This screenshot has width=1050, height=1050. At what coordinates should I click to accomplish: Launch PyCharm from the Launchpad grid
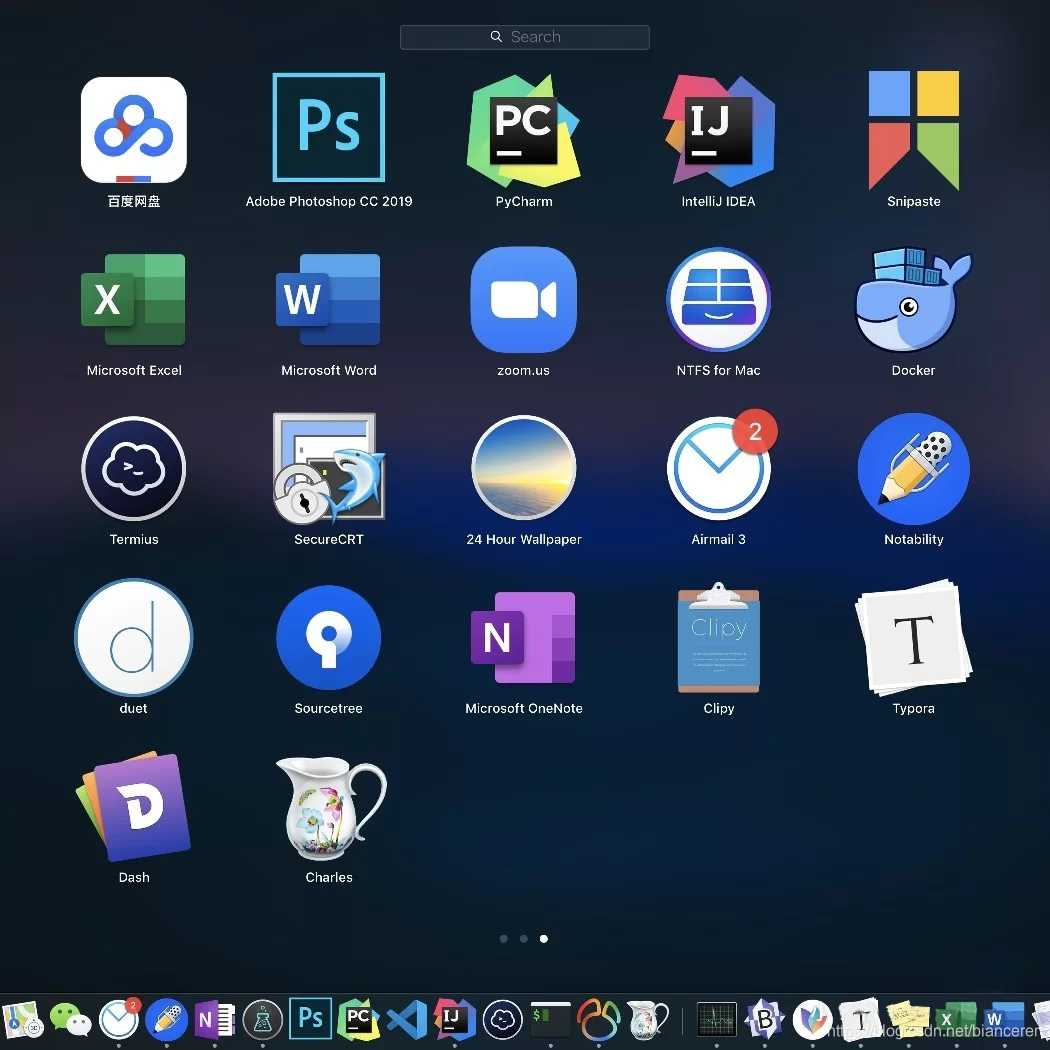point(524,130)
